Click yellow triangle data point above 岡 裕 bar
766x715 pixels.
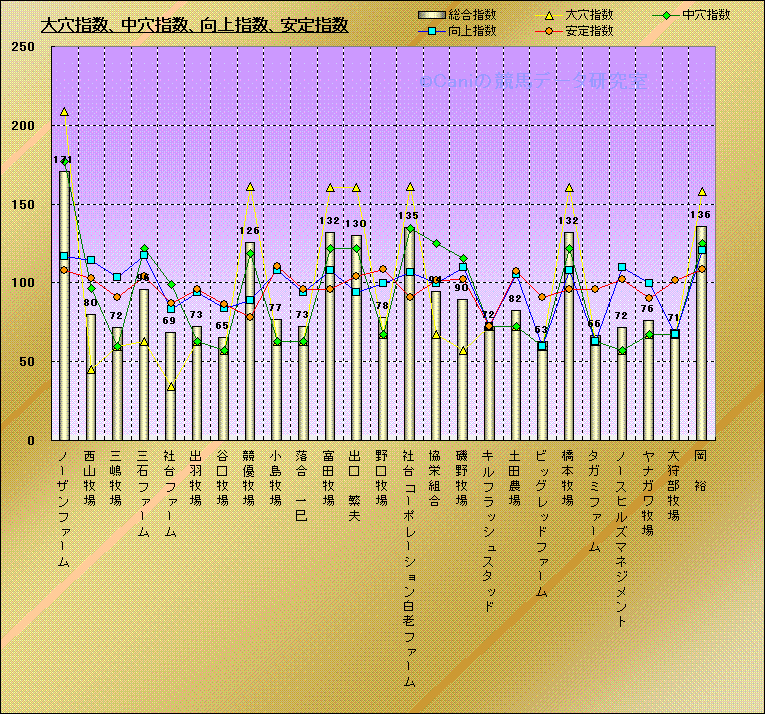[701, 192]
